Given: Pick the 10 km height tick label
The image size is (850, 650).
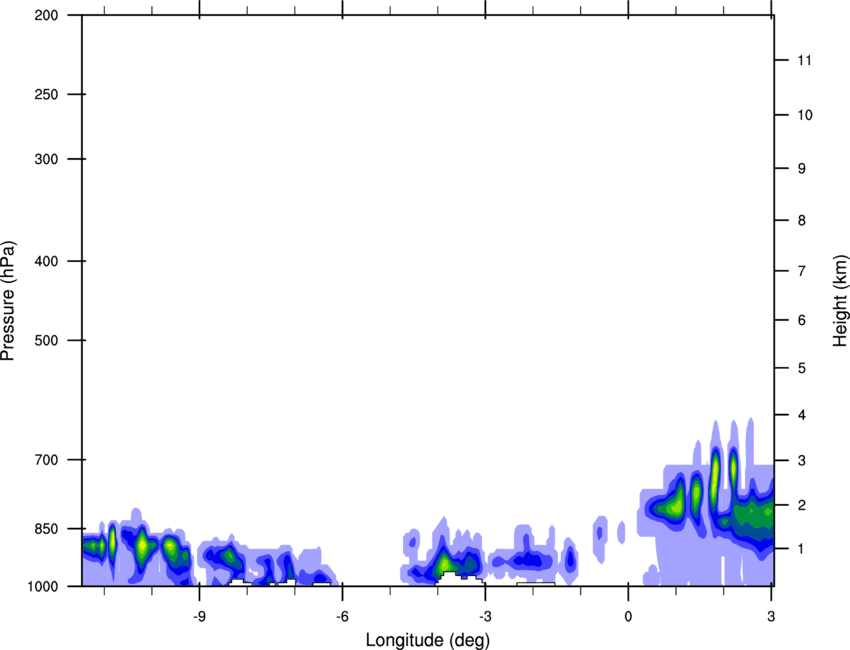Looking at the screenshot, I should (x=805, y=115).
